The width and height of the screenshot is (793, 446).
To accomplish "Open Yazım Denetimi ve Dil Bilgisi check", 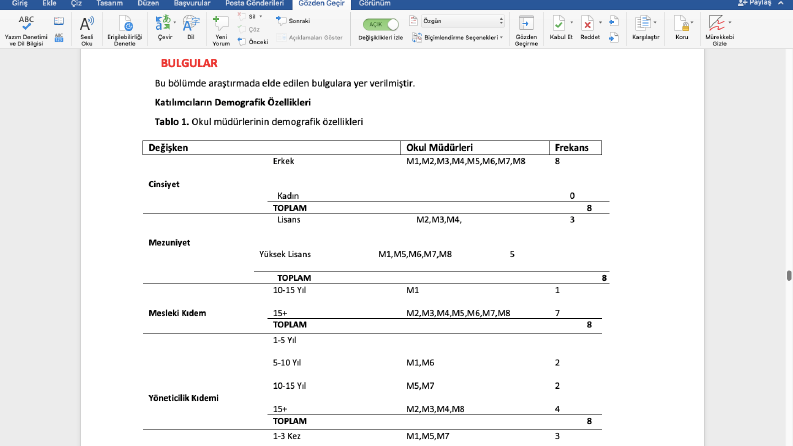I will [26, 30].
